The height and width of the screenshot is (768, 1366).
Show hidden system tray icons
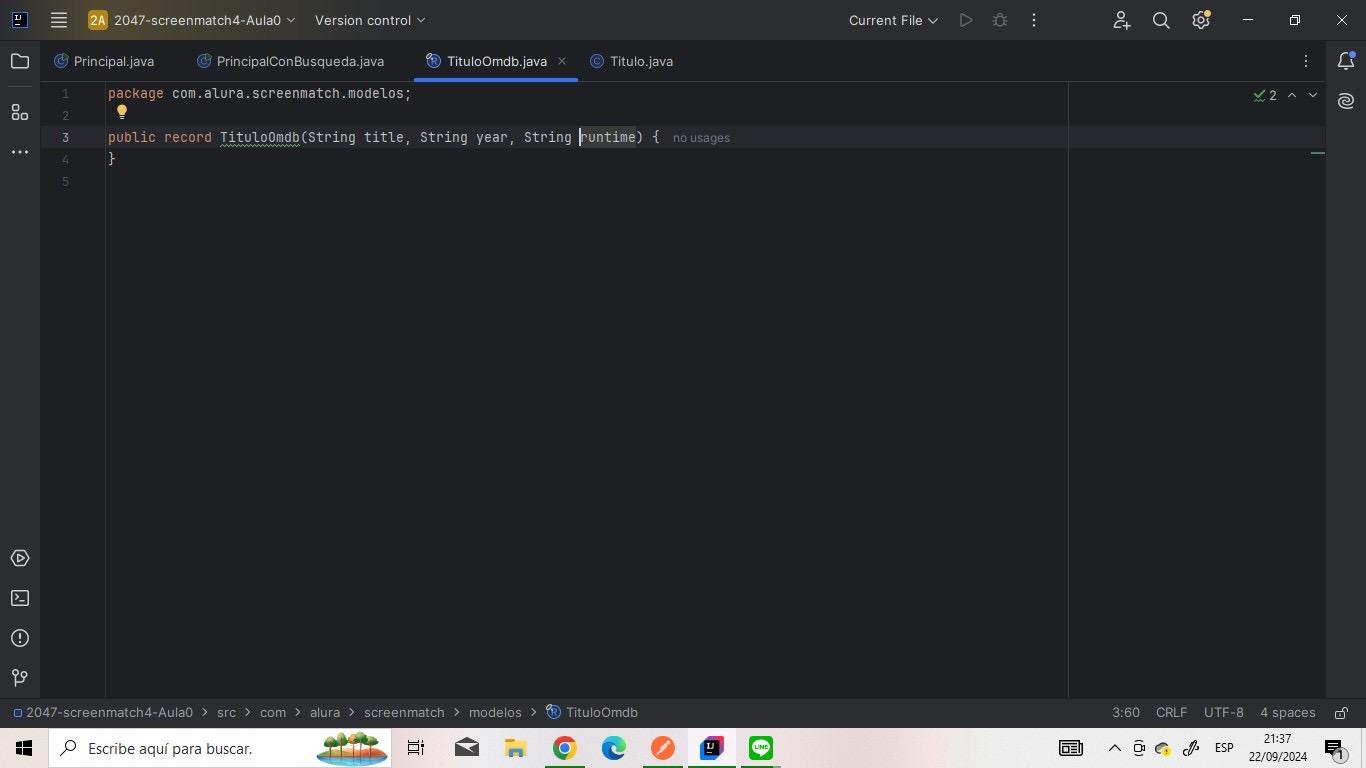[1114, 748]
